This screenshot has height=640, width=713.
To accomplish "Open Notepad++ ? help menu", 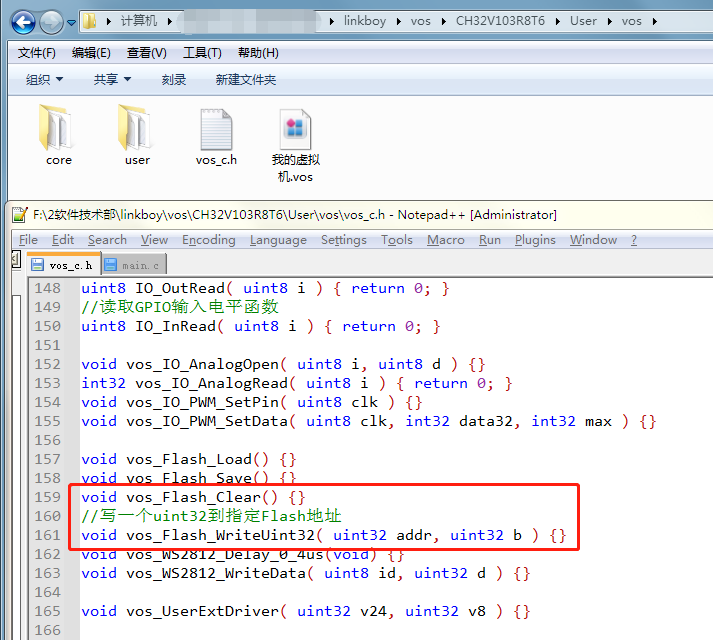I will [x=634, y=240].
